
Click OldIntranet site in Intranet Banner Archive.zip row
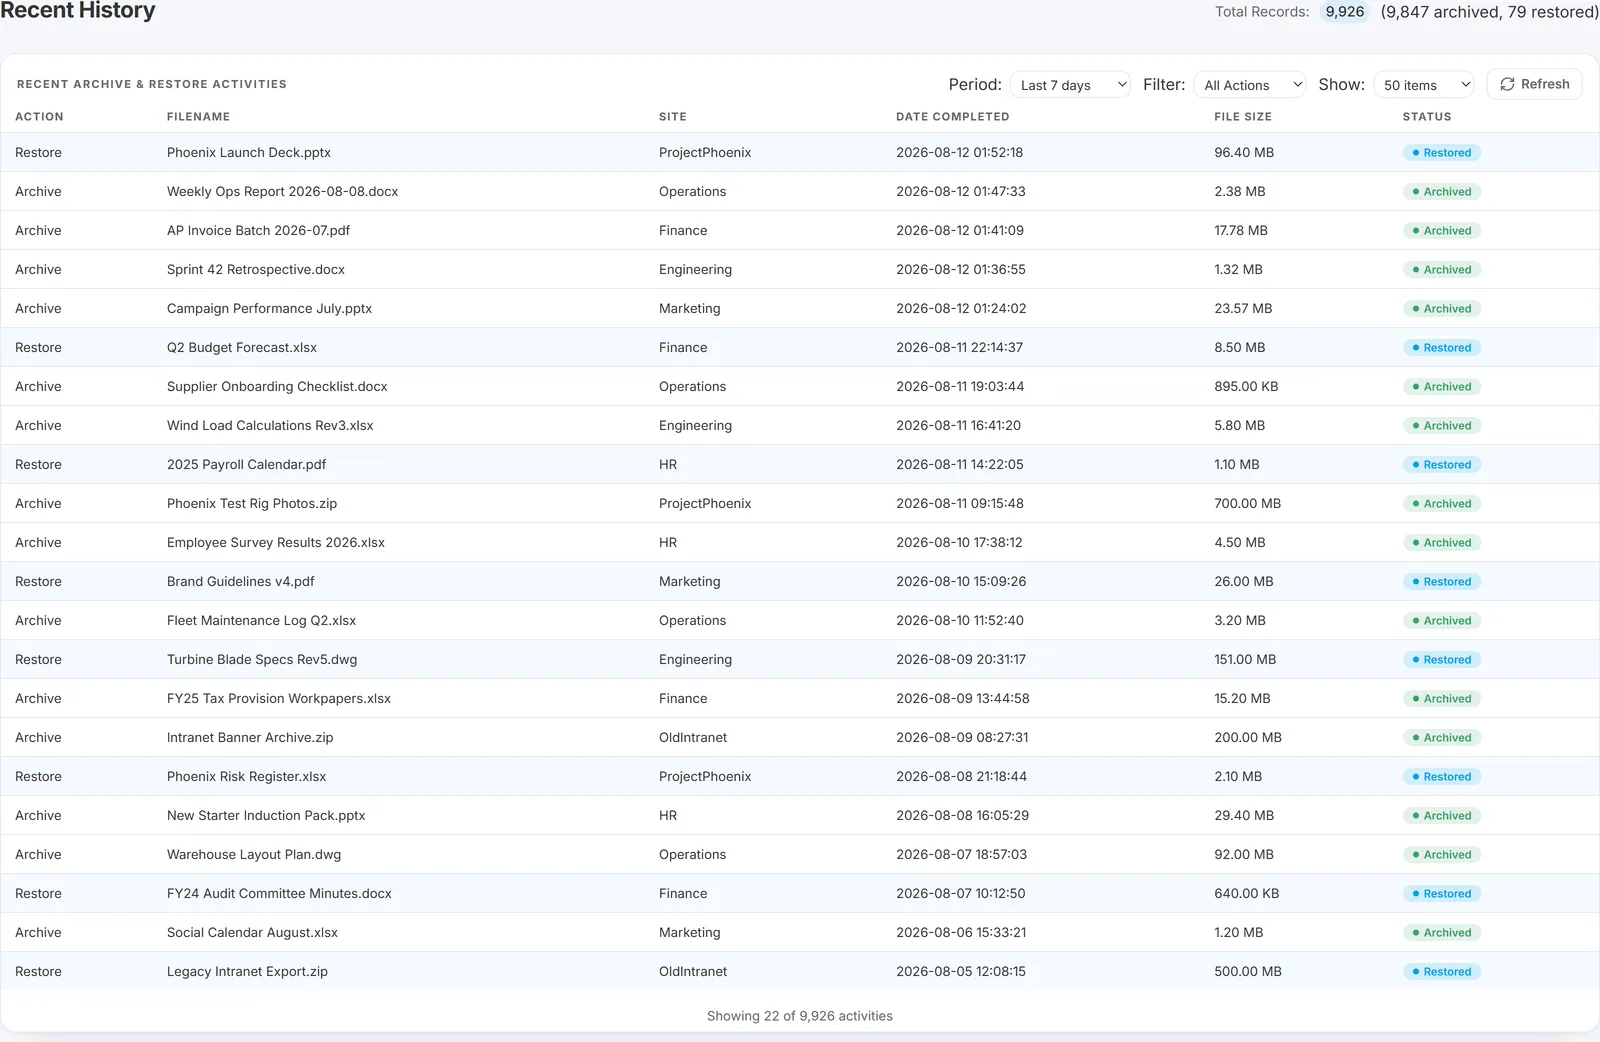693,738
